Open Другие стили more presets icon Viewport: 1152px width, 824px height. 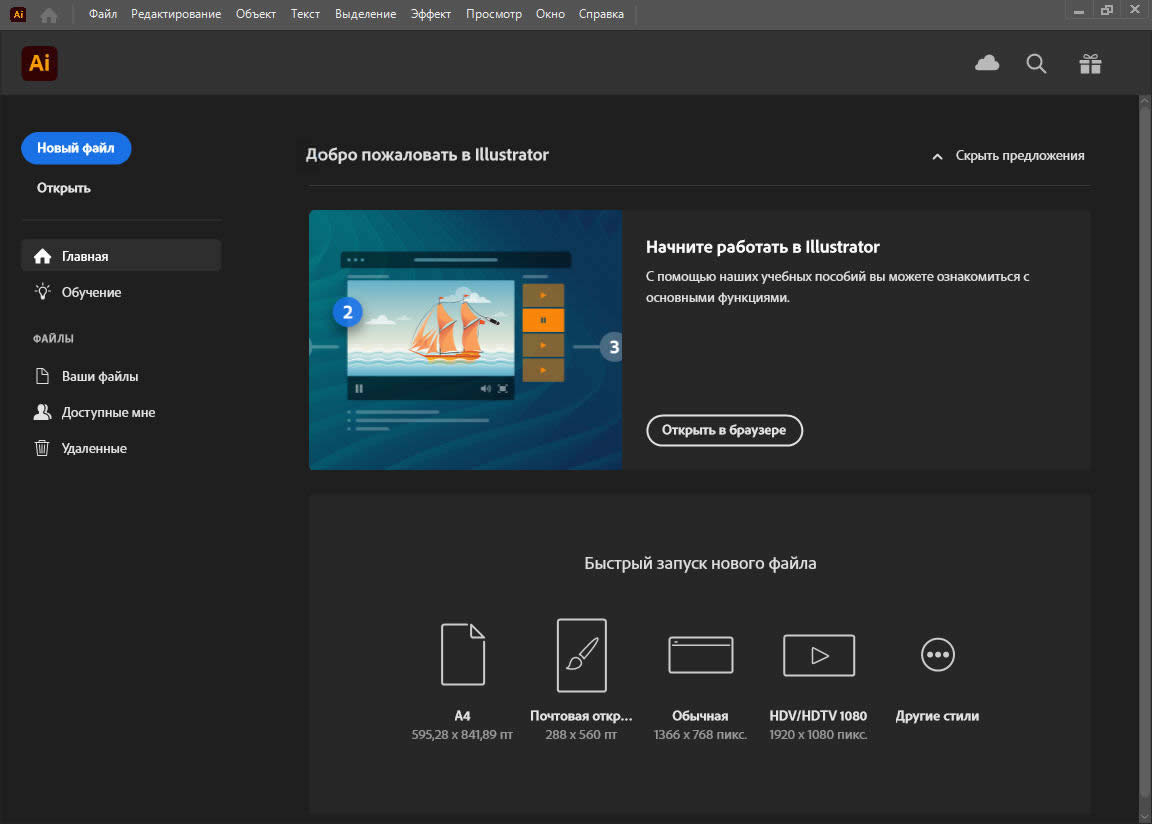tap(937, 655)
